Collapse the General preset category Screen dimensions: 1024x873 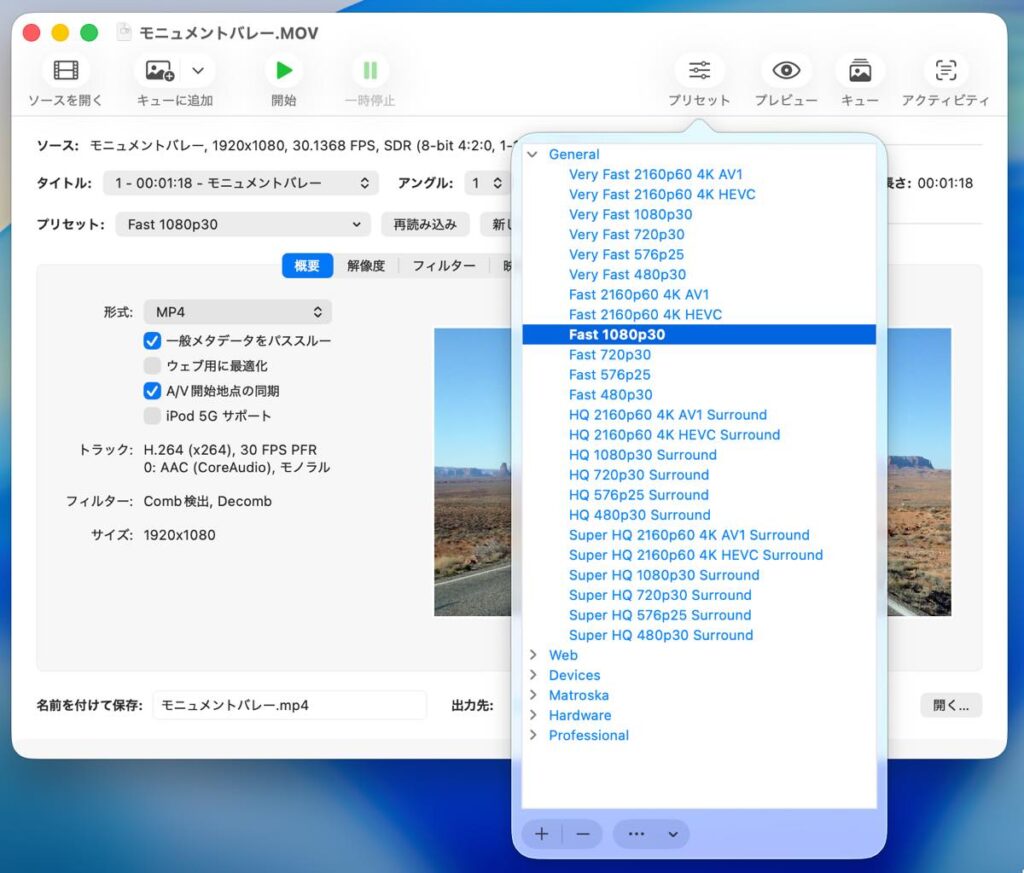[533, 154]
